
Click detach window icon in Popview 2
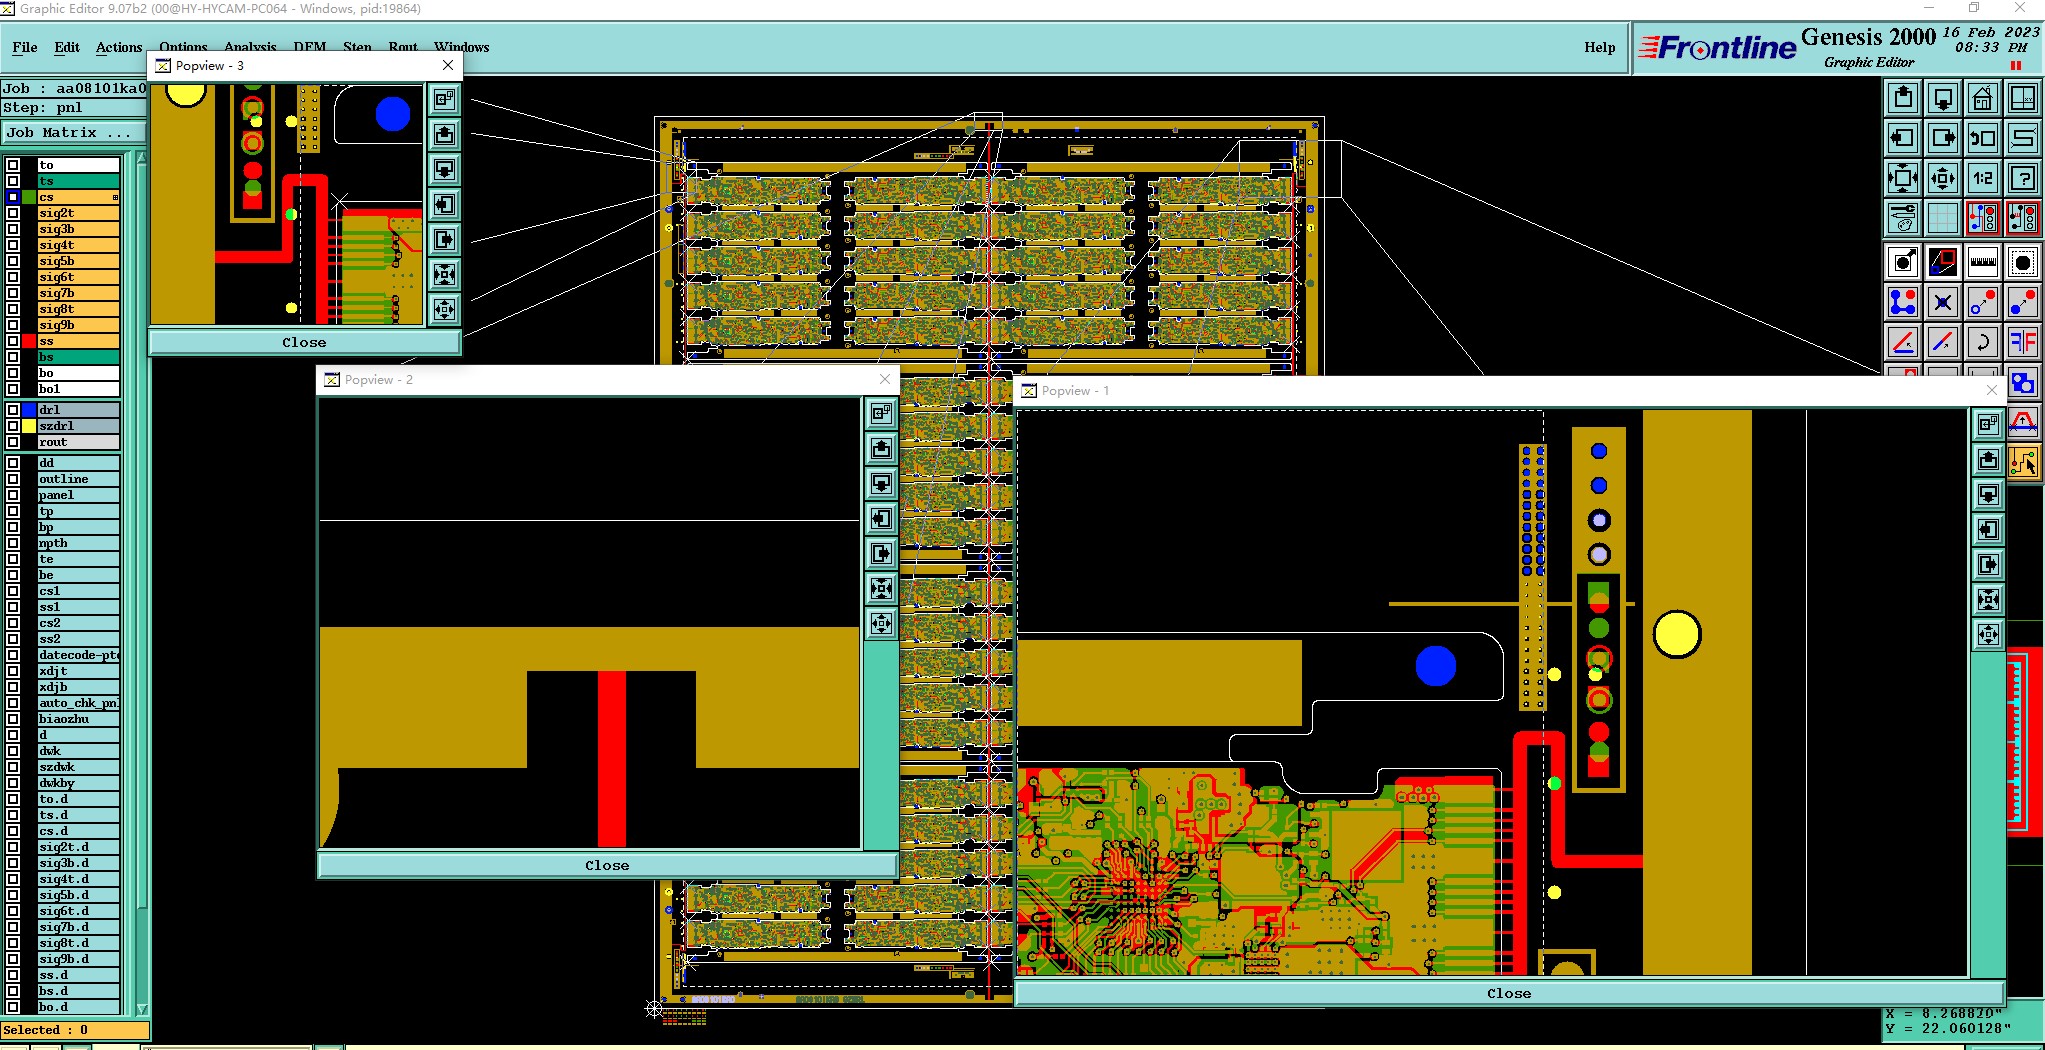(x=881, y=413)
